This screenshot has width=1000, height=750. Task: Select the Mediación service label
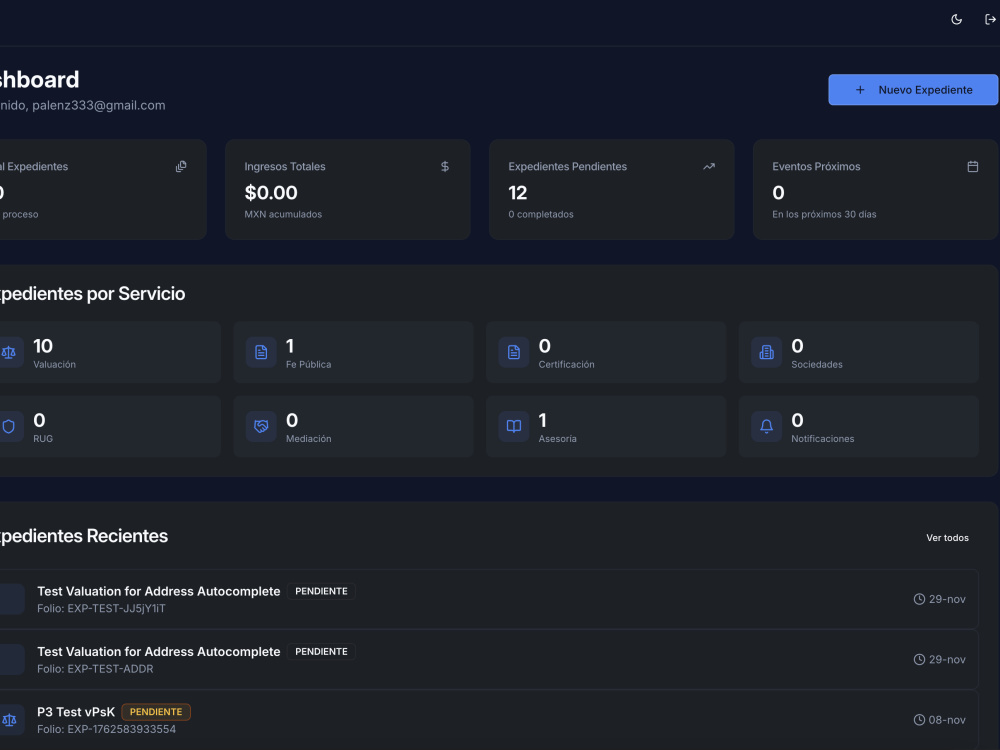(x=309, y=439)
